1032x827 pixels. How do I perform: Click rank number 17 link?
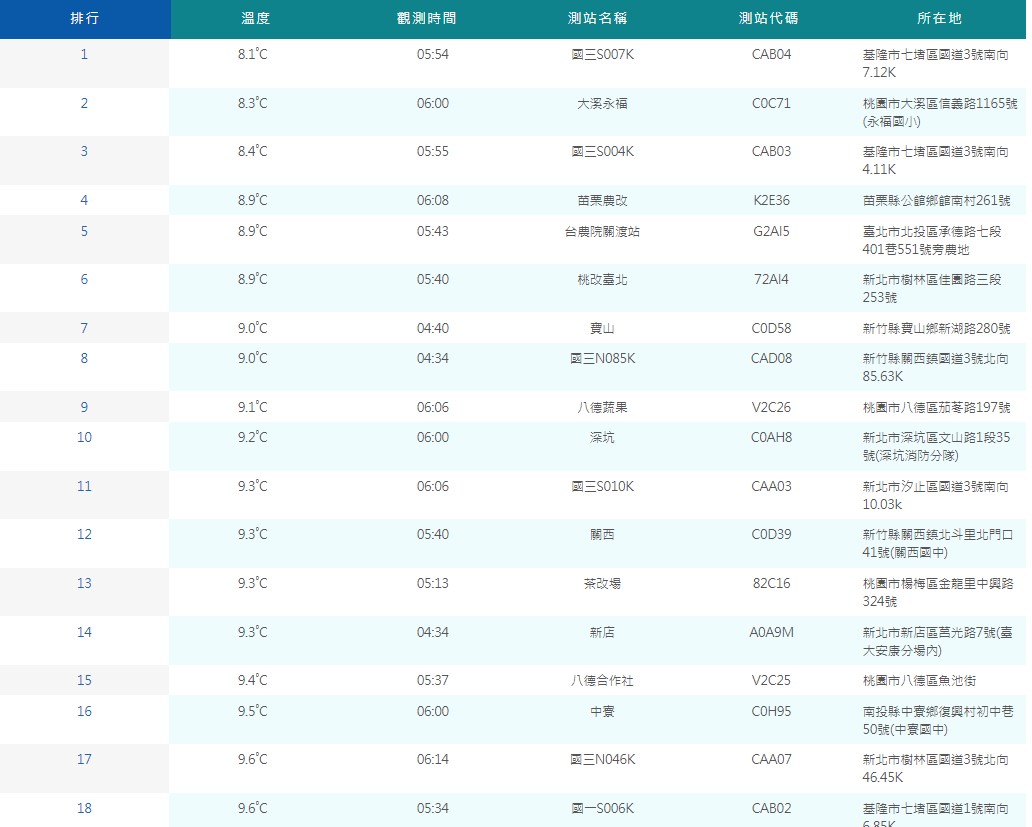84,760
